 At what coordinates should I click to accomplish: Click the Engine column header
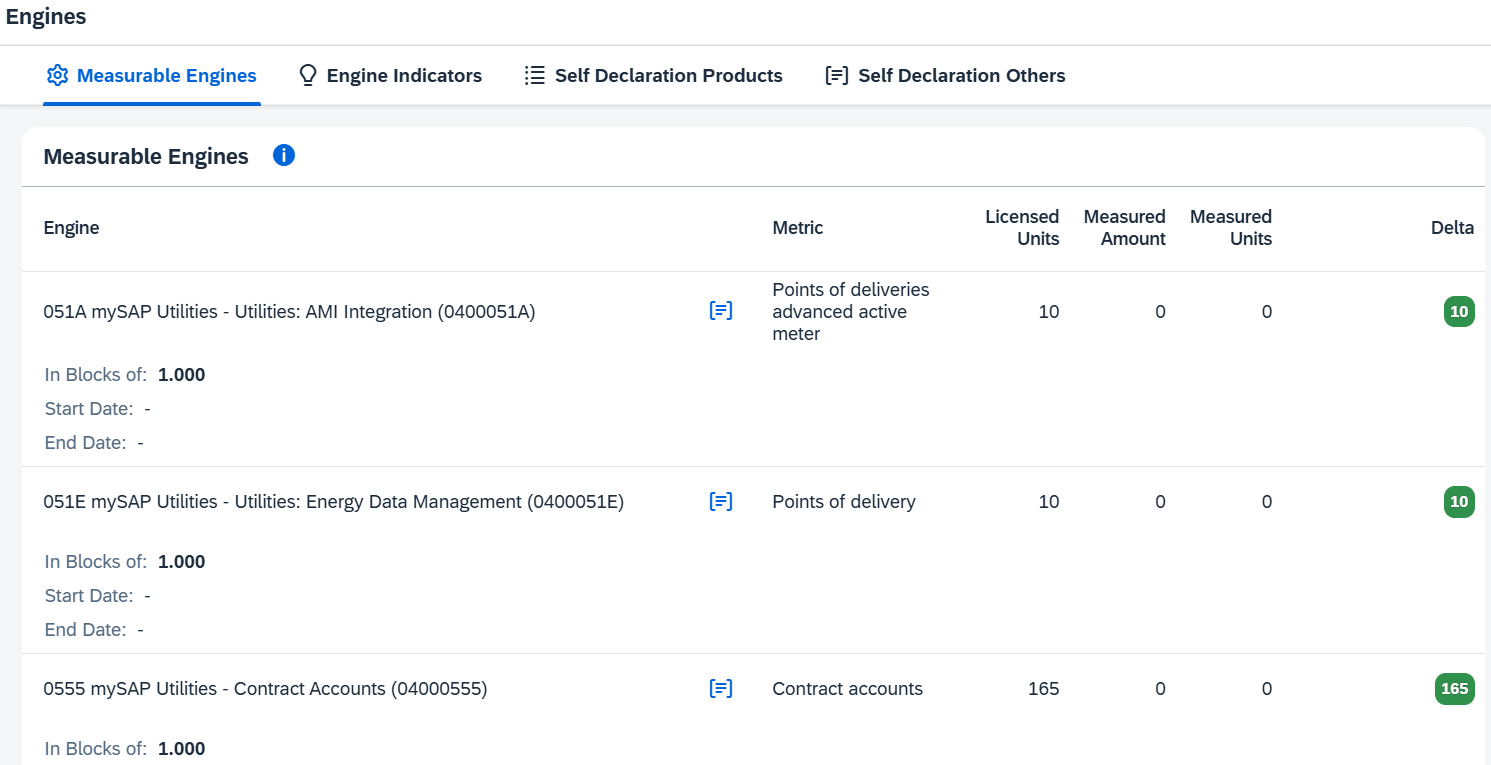pos(71,228)
